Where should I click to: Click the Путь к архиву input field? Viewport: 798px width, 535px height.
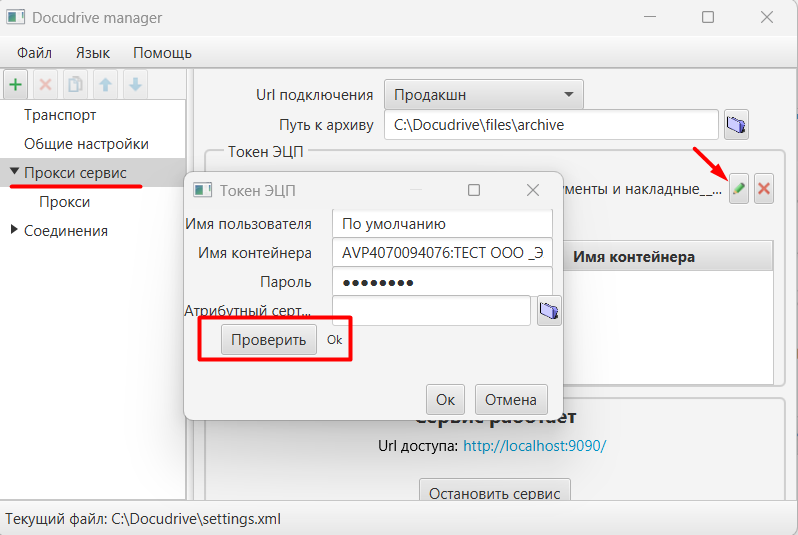pos(551,125)
